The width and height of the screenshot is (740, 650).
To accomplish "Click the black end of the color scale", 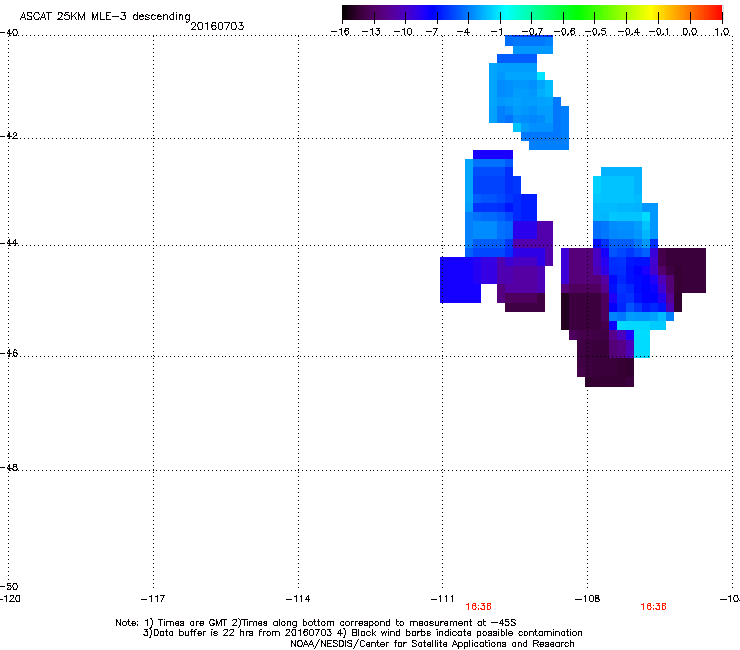I will click(x=349, y=13).
